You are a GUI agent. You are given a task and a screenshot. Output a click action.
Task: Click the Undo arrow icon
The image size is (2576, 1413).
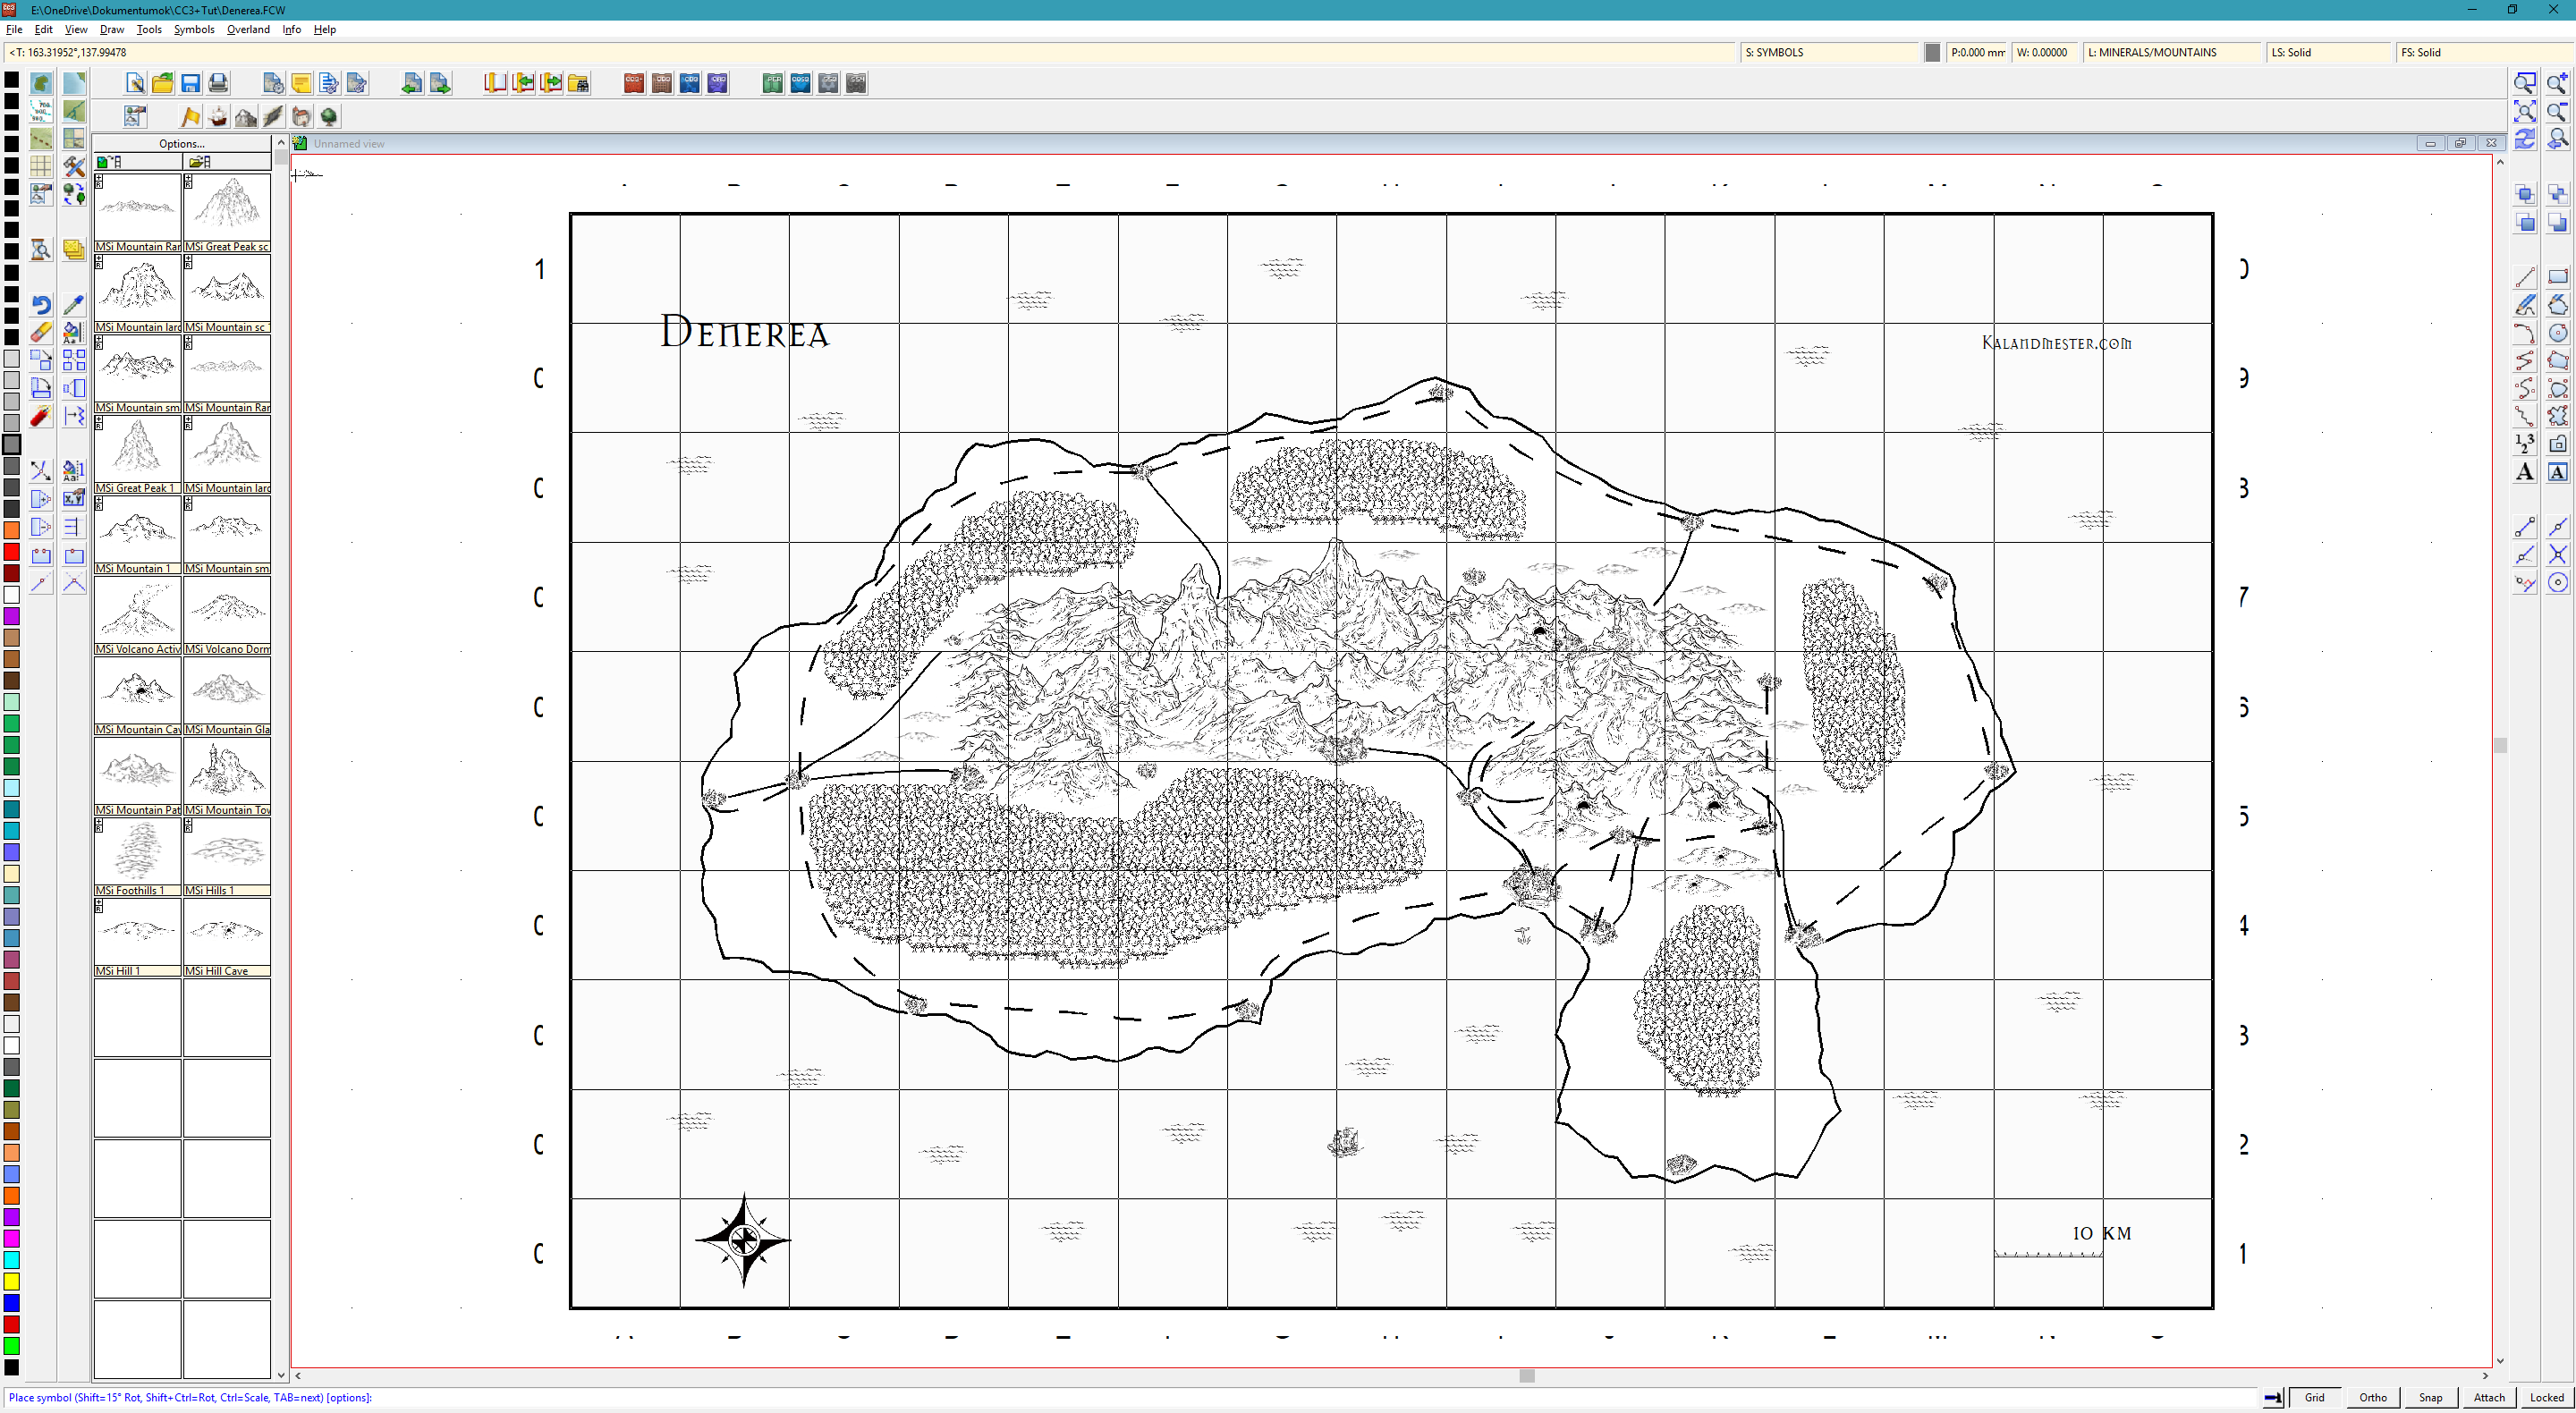[41, 305]
